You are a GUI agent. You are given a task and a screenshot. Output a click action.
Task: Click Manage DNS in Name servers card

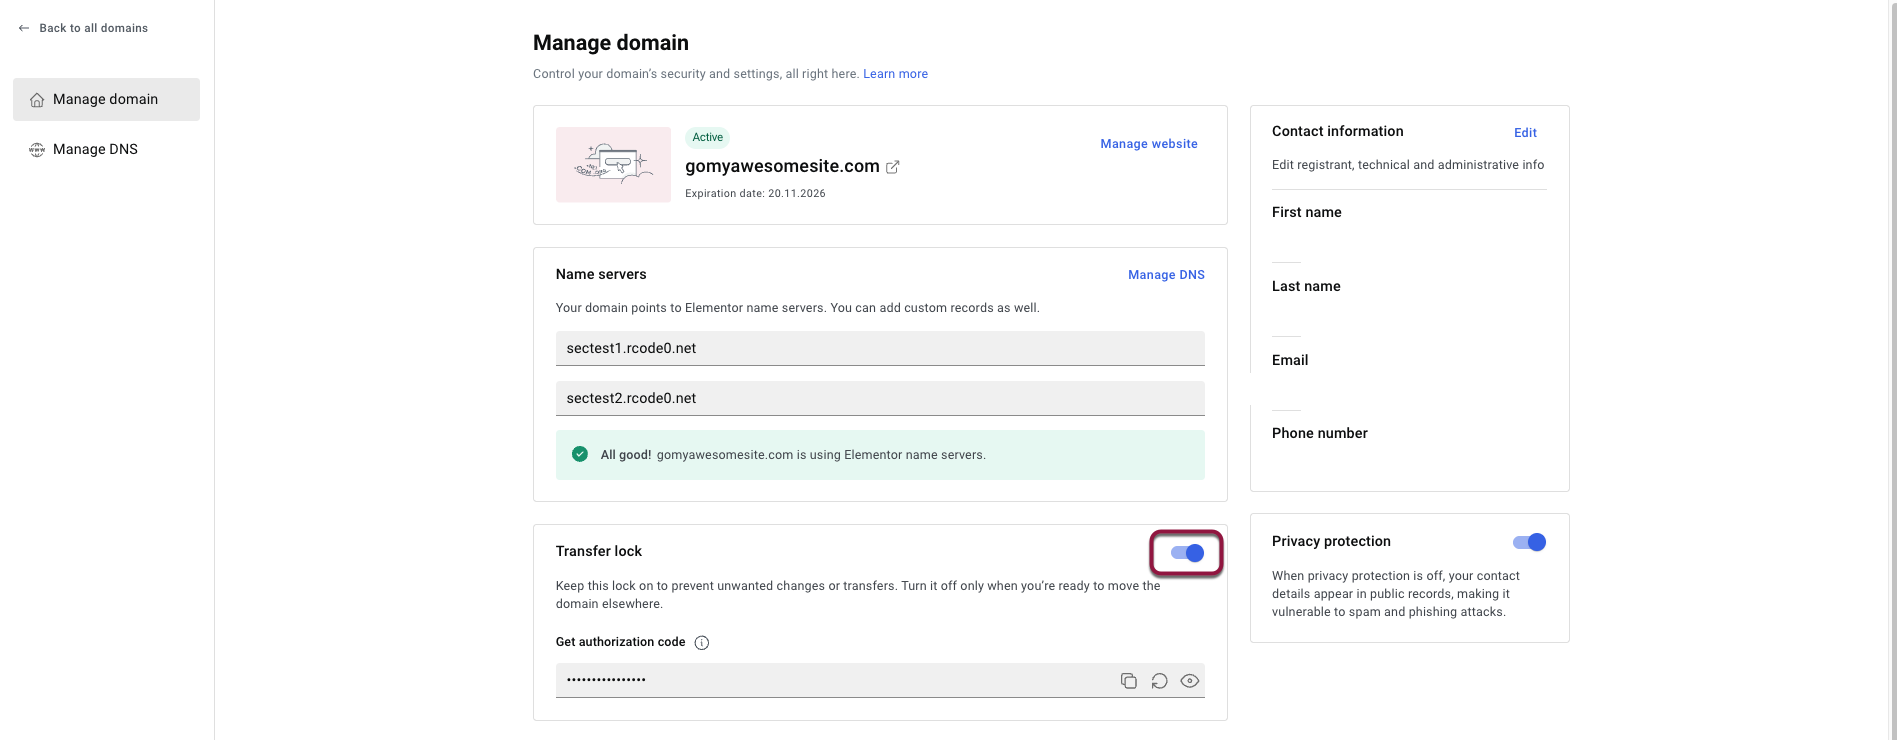click(x=1166, y=275)
